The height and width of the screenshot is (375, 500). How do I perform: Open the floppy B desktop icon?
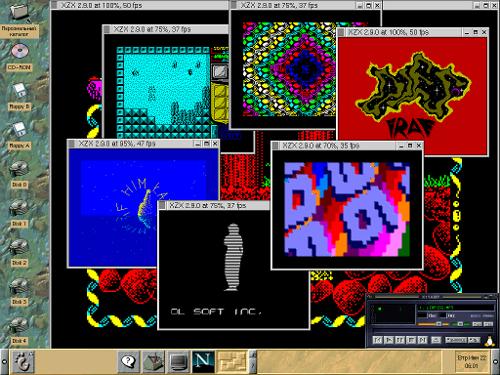click(20, 91)
